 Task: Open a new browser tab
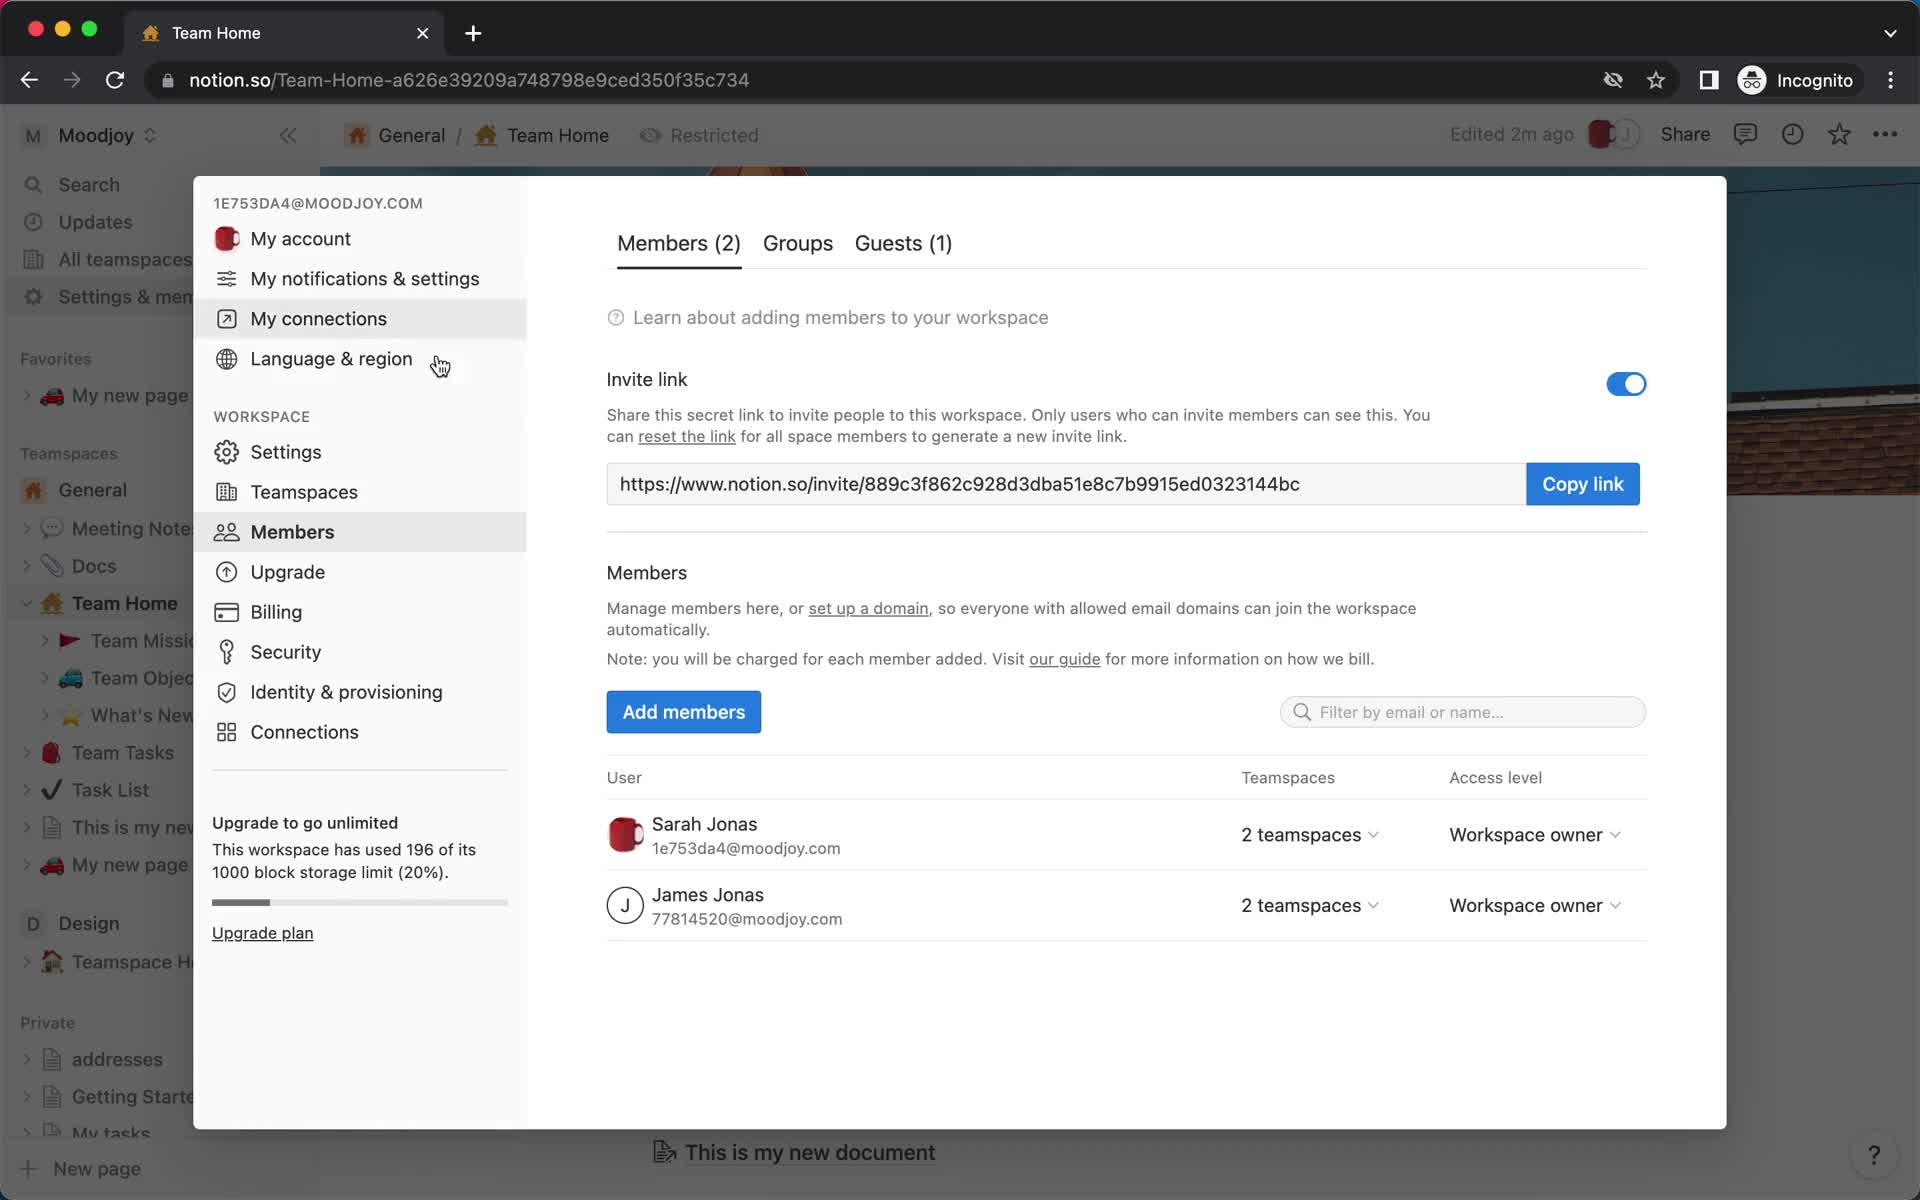pos(473,33)
